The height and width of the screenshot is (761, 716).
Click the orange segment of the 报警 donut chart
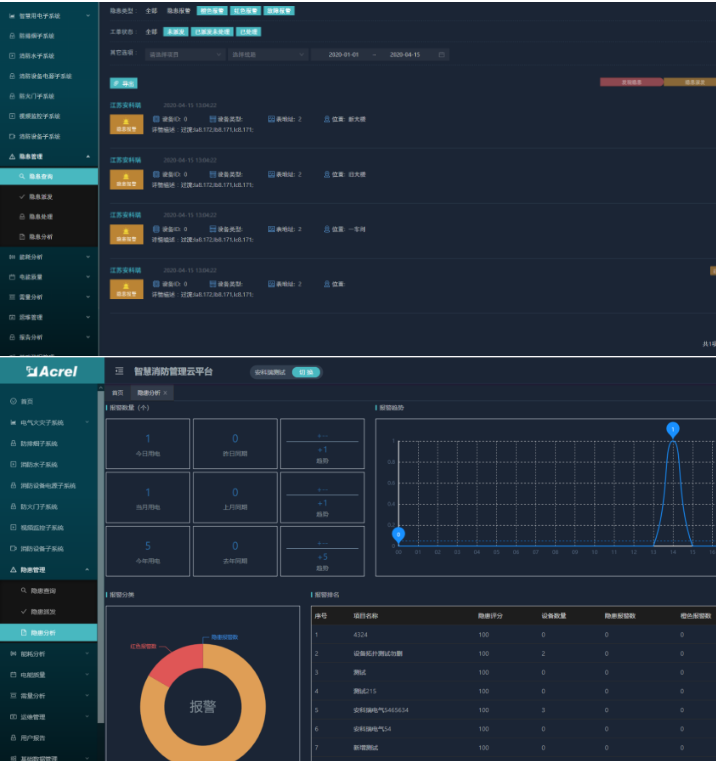tap(252, 709)
